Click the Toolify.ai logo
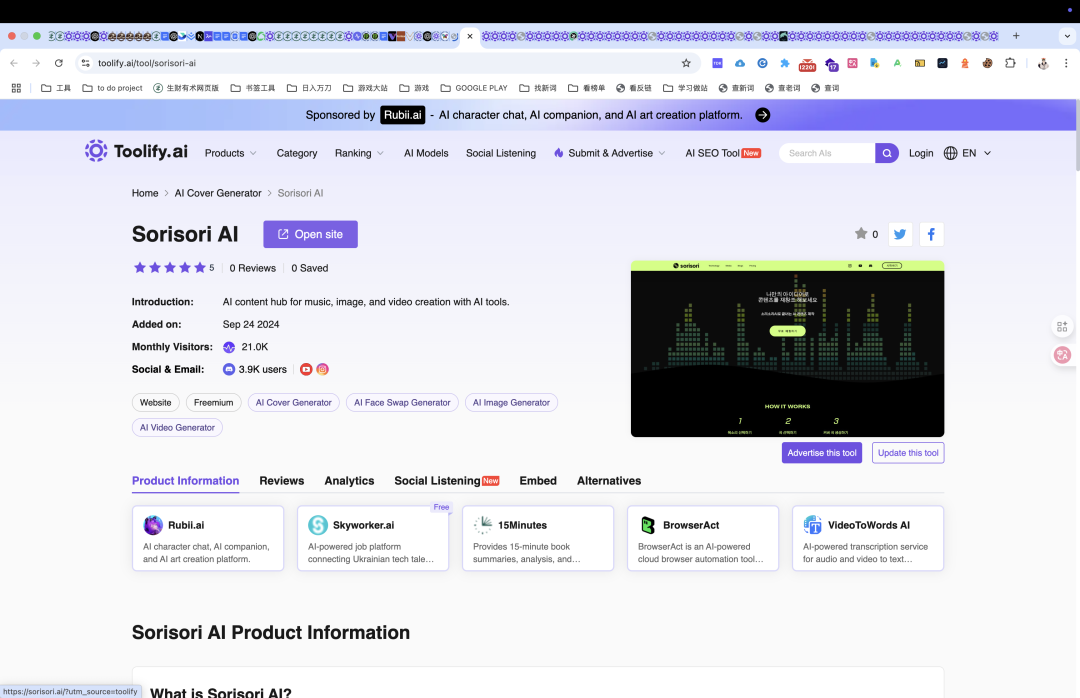Image resolution: width=1080 pixels, height=698 pixels. pos(136,151)
